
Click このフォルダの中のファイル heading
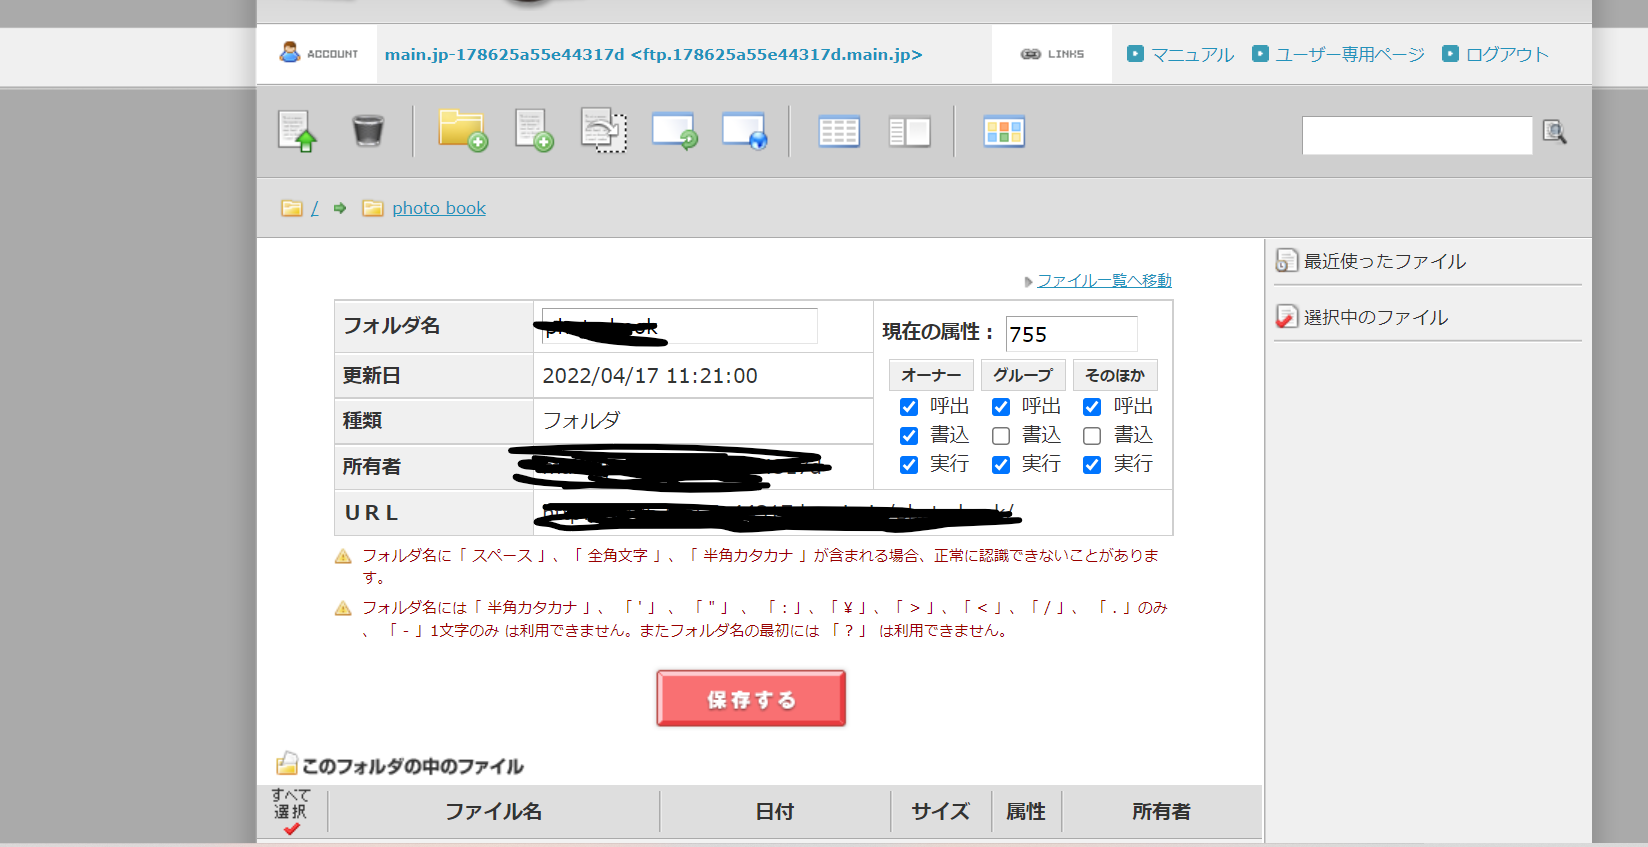(x=413, y=766)
